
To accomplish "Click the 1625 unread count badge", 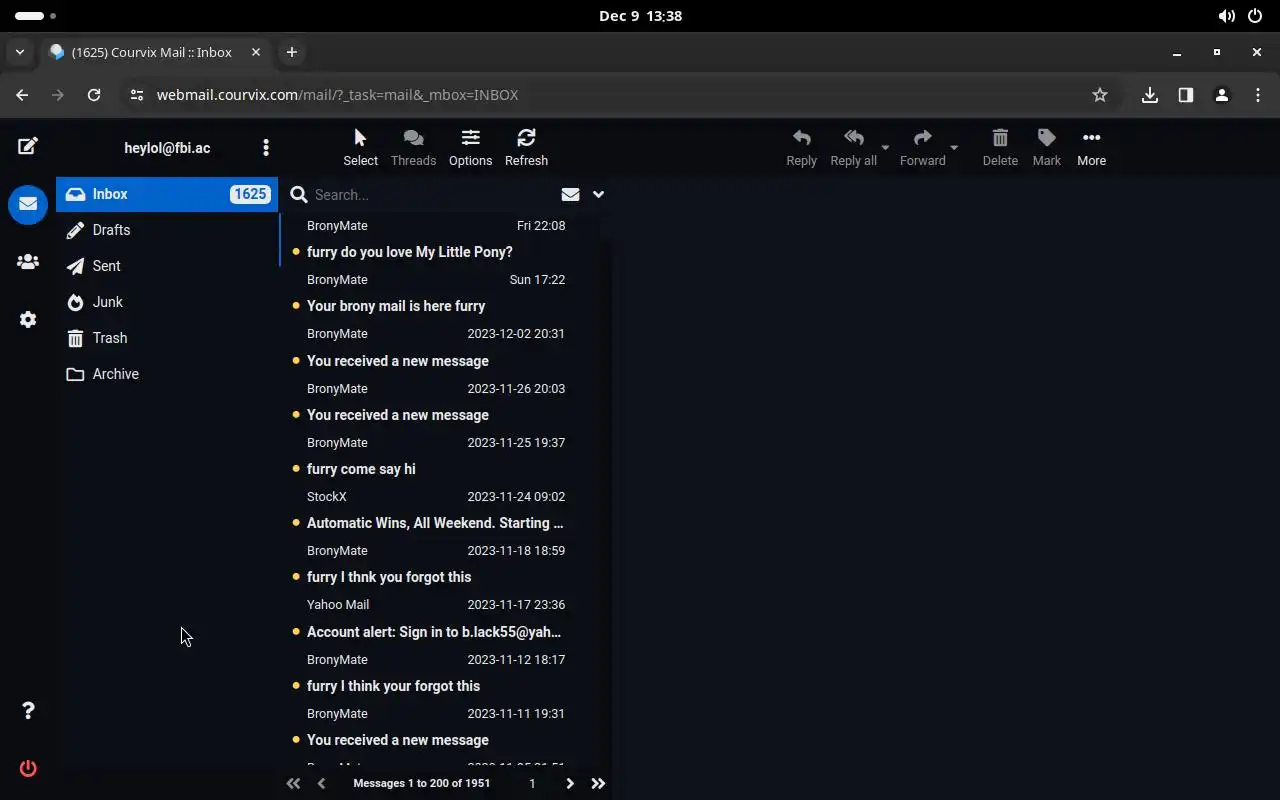I will (250, 194).
